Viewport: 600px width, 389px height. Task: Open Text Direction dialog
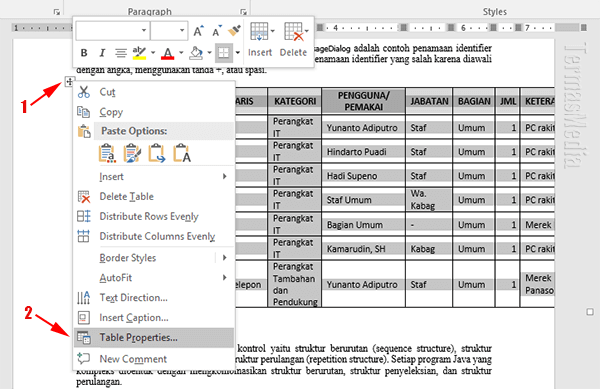click(x=153, y=297)
